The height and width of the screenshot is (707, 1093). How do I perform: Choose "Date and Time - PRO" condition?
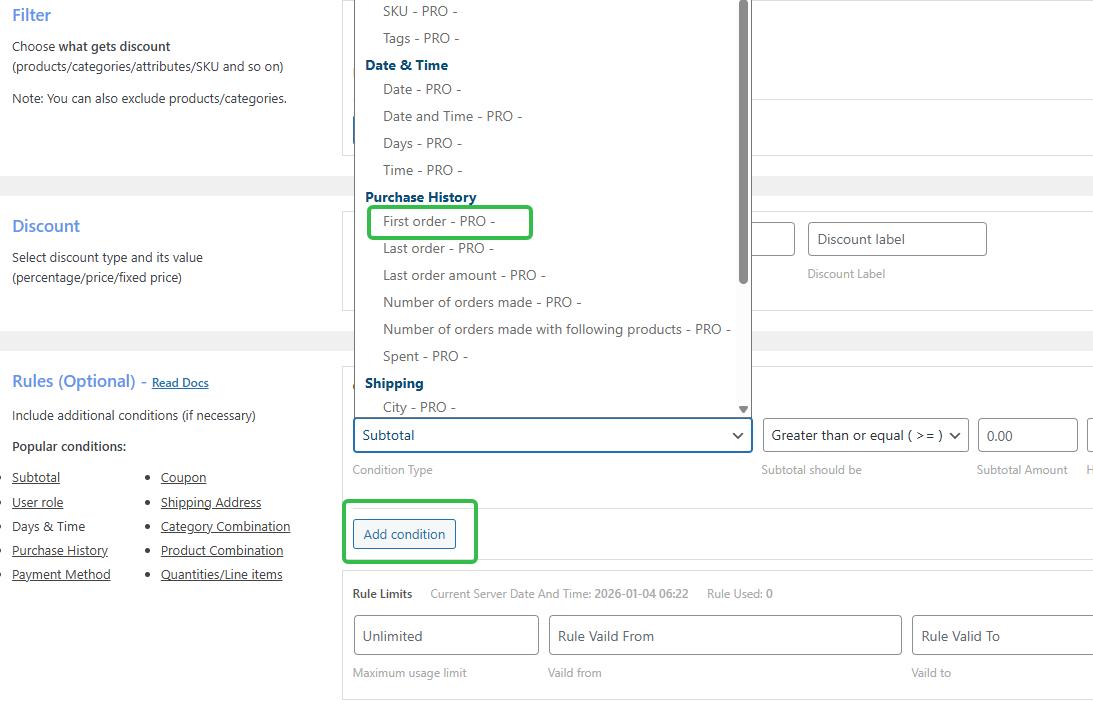(453, 116)
